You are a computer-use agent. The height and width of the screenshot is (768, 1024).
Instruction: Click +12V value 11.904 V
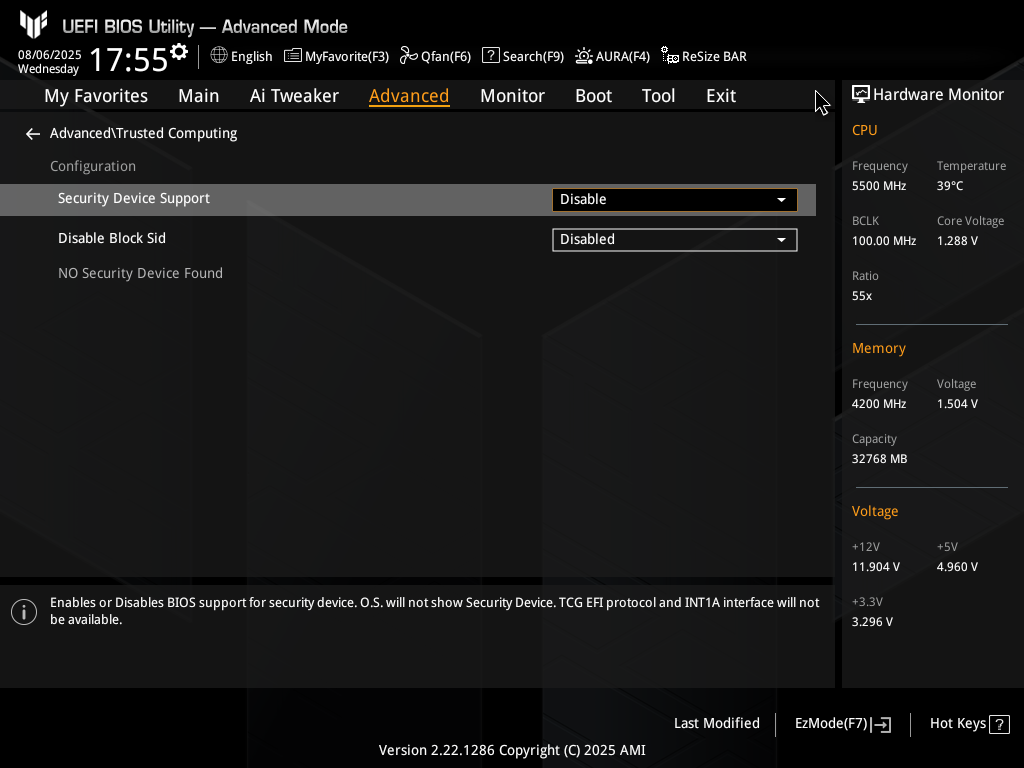point(876,567)
